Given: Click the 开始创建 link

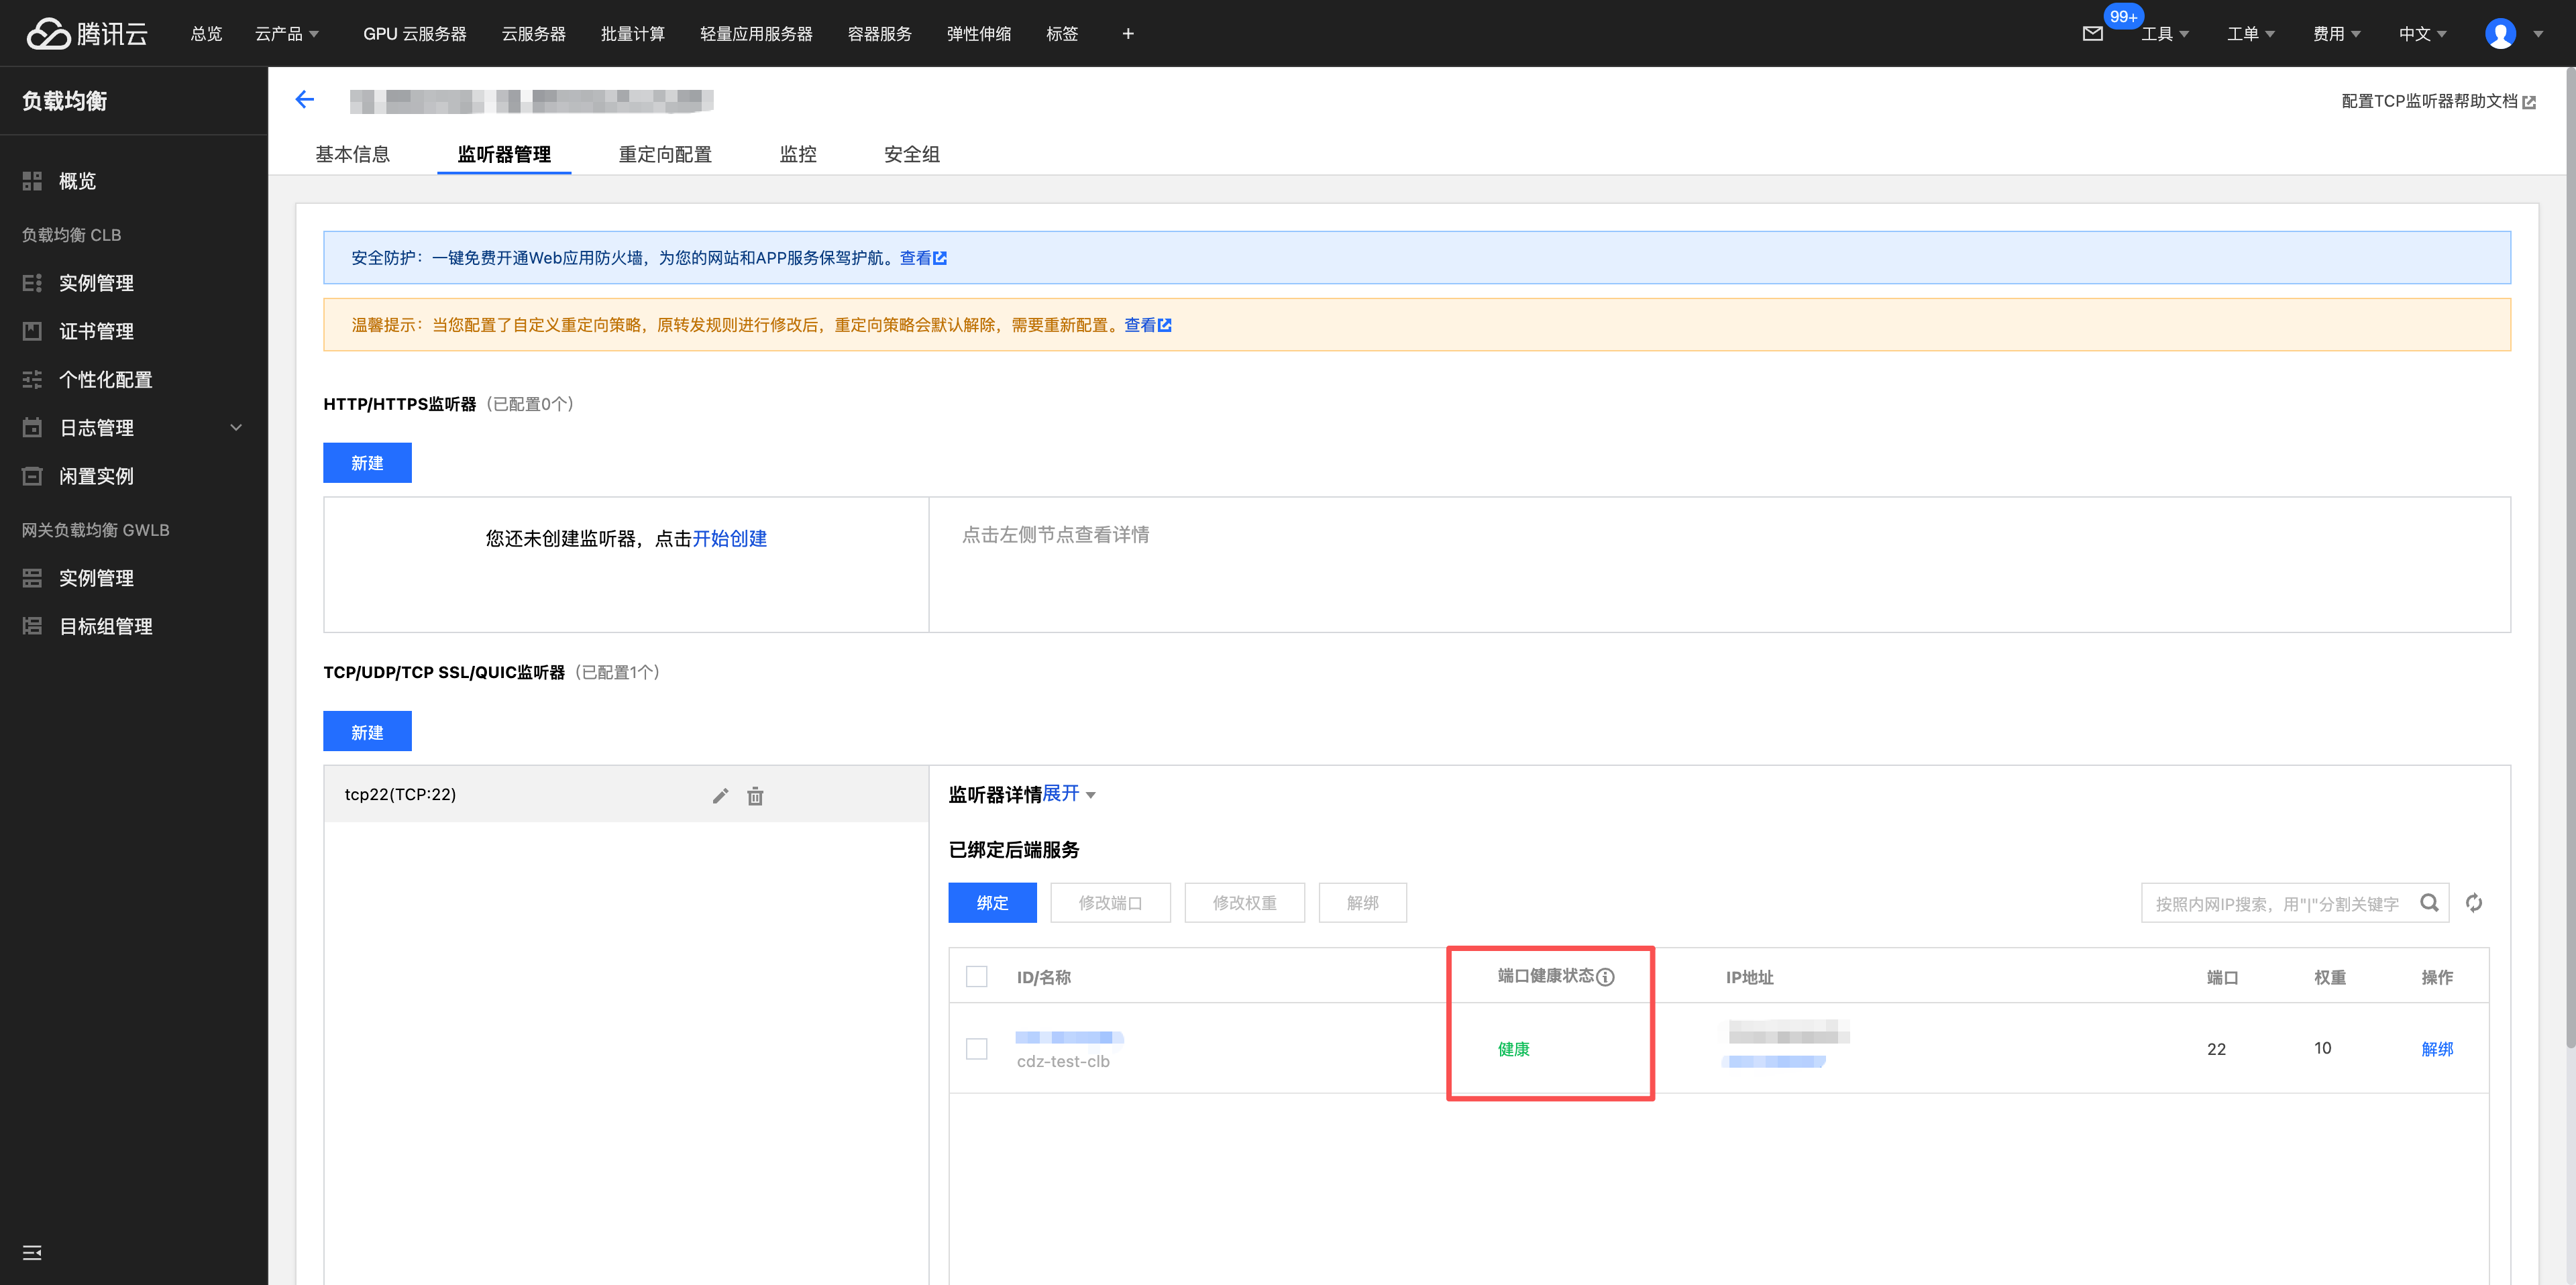Looking at the screenshot, I should 729,538.
